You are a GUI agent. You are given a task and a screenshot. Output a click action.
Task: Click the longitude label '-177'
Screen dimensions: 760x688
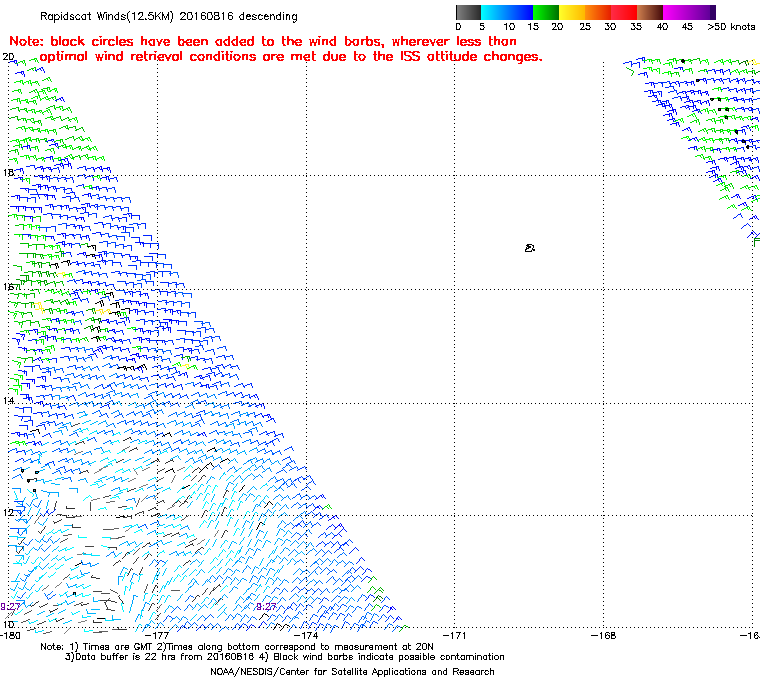(x=158, y=635)
